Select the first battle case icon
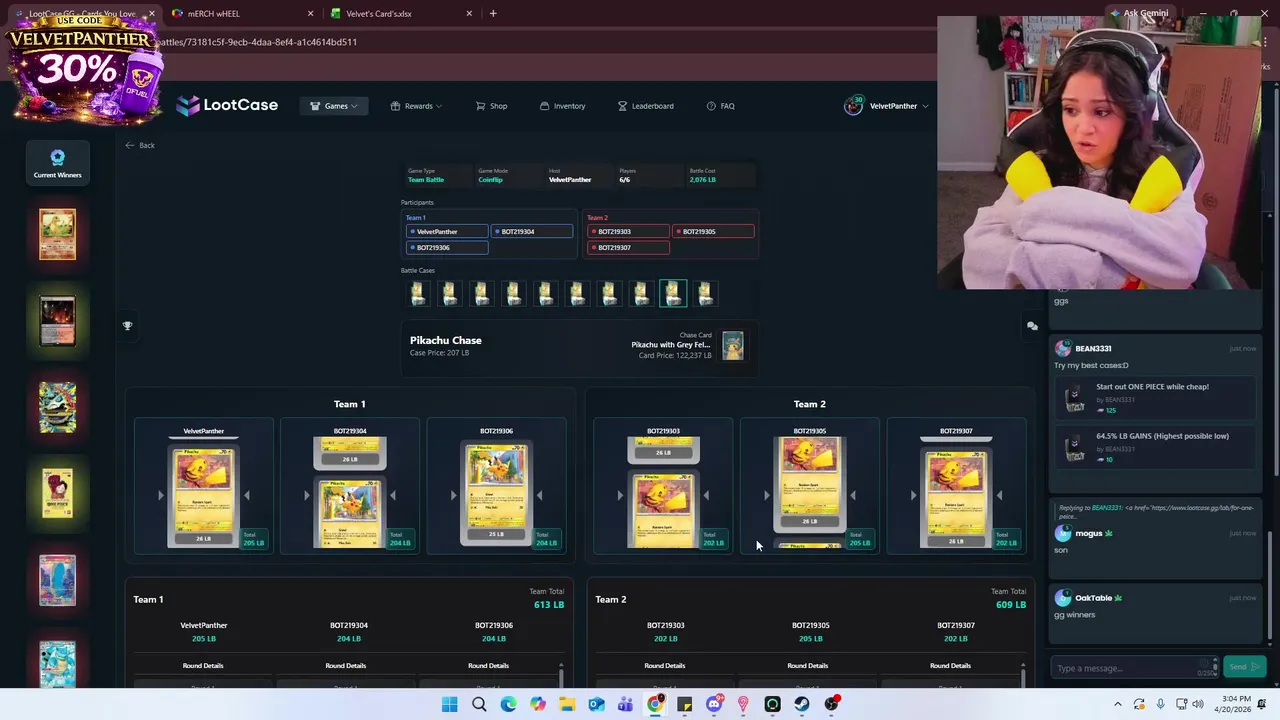The height and width of the screenshot is (720, 1280). (x=418, y=293)
